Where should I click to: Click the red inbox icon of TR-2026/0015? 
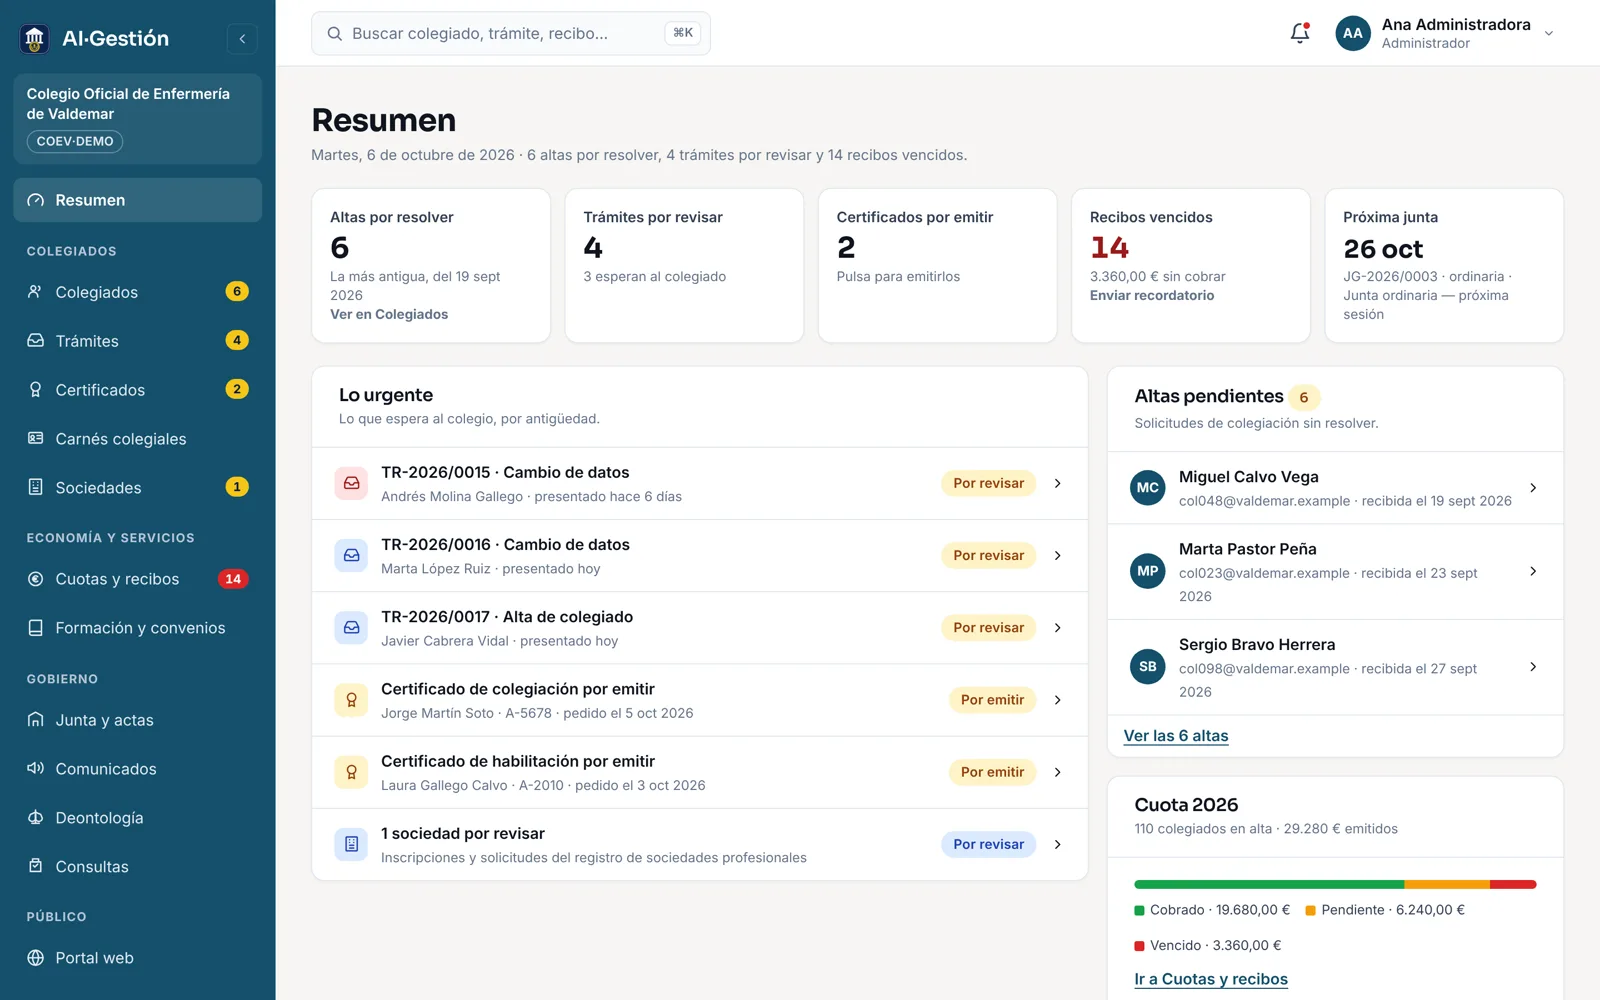351,483
